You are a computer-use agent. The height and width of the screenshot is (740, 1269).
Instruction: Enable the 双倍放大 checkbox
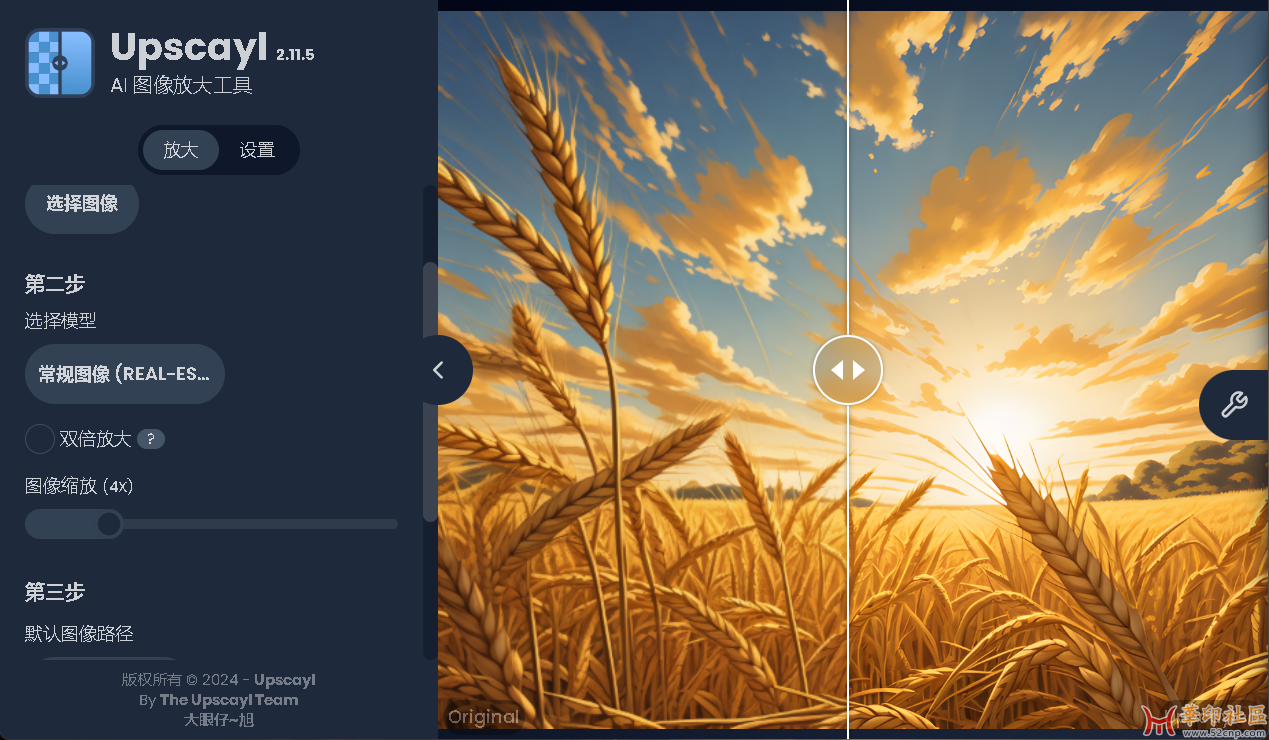pos(40,439)
